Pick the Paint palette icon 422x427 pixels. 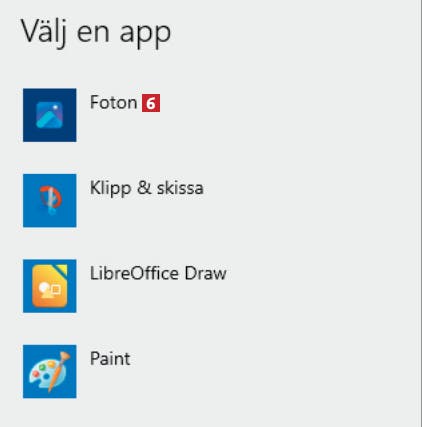tap(50, 371)
